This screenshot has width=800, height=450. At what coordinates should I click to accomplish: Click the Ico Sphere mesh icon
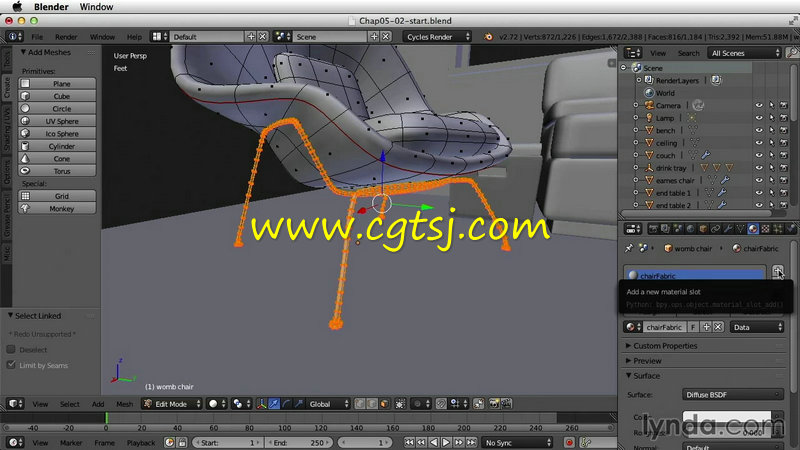point(25,133)
